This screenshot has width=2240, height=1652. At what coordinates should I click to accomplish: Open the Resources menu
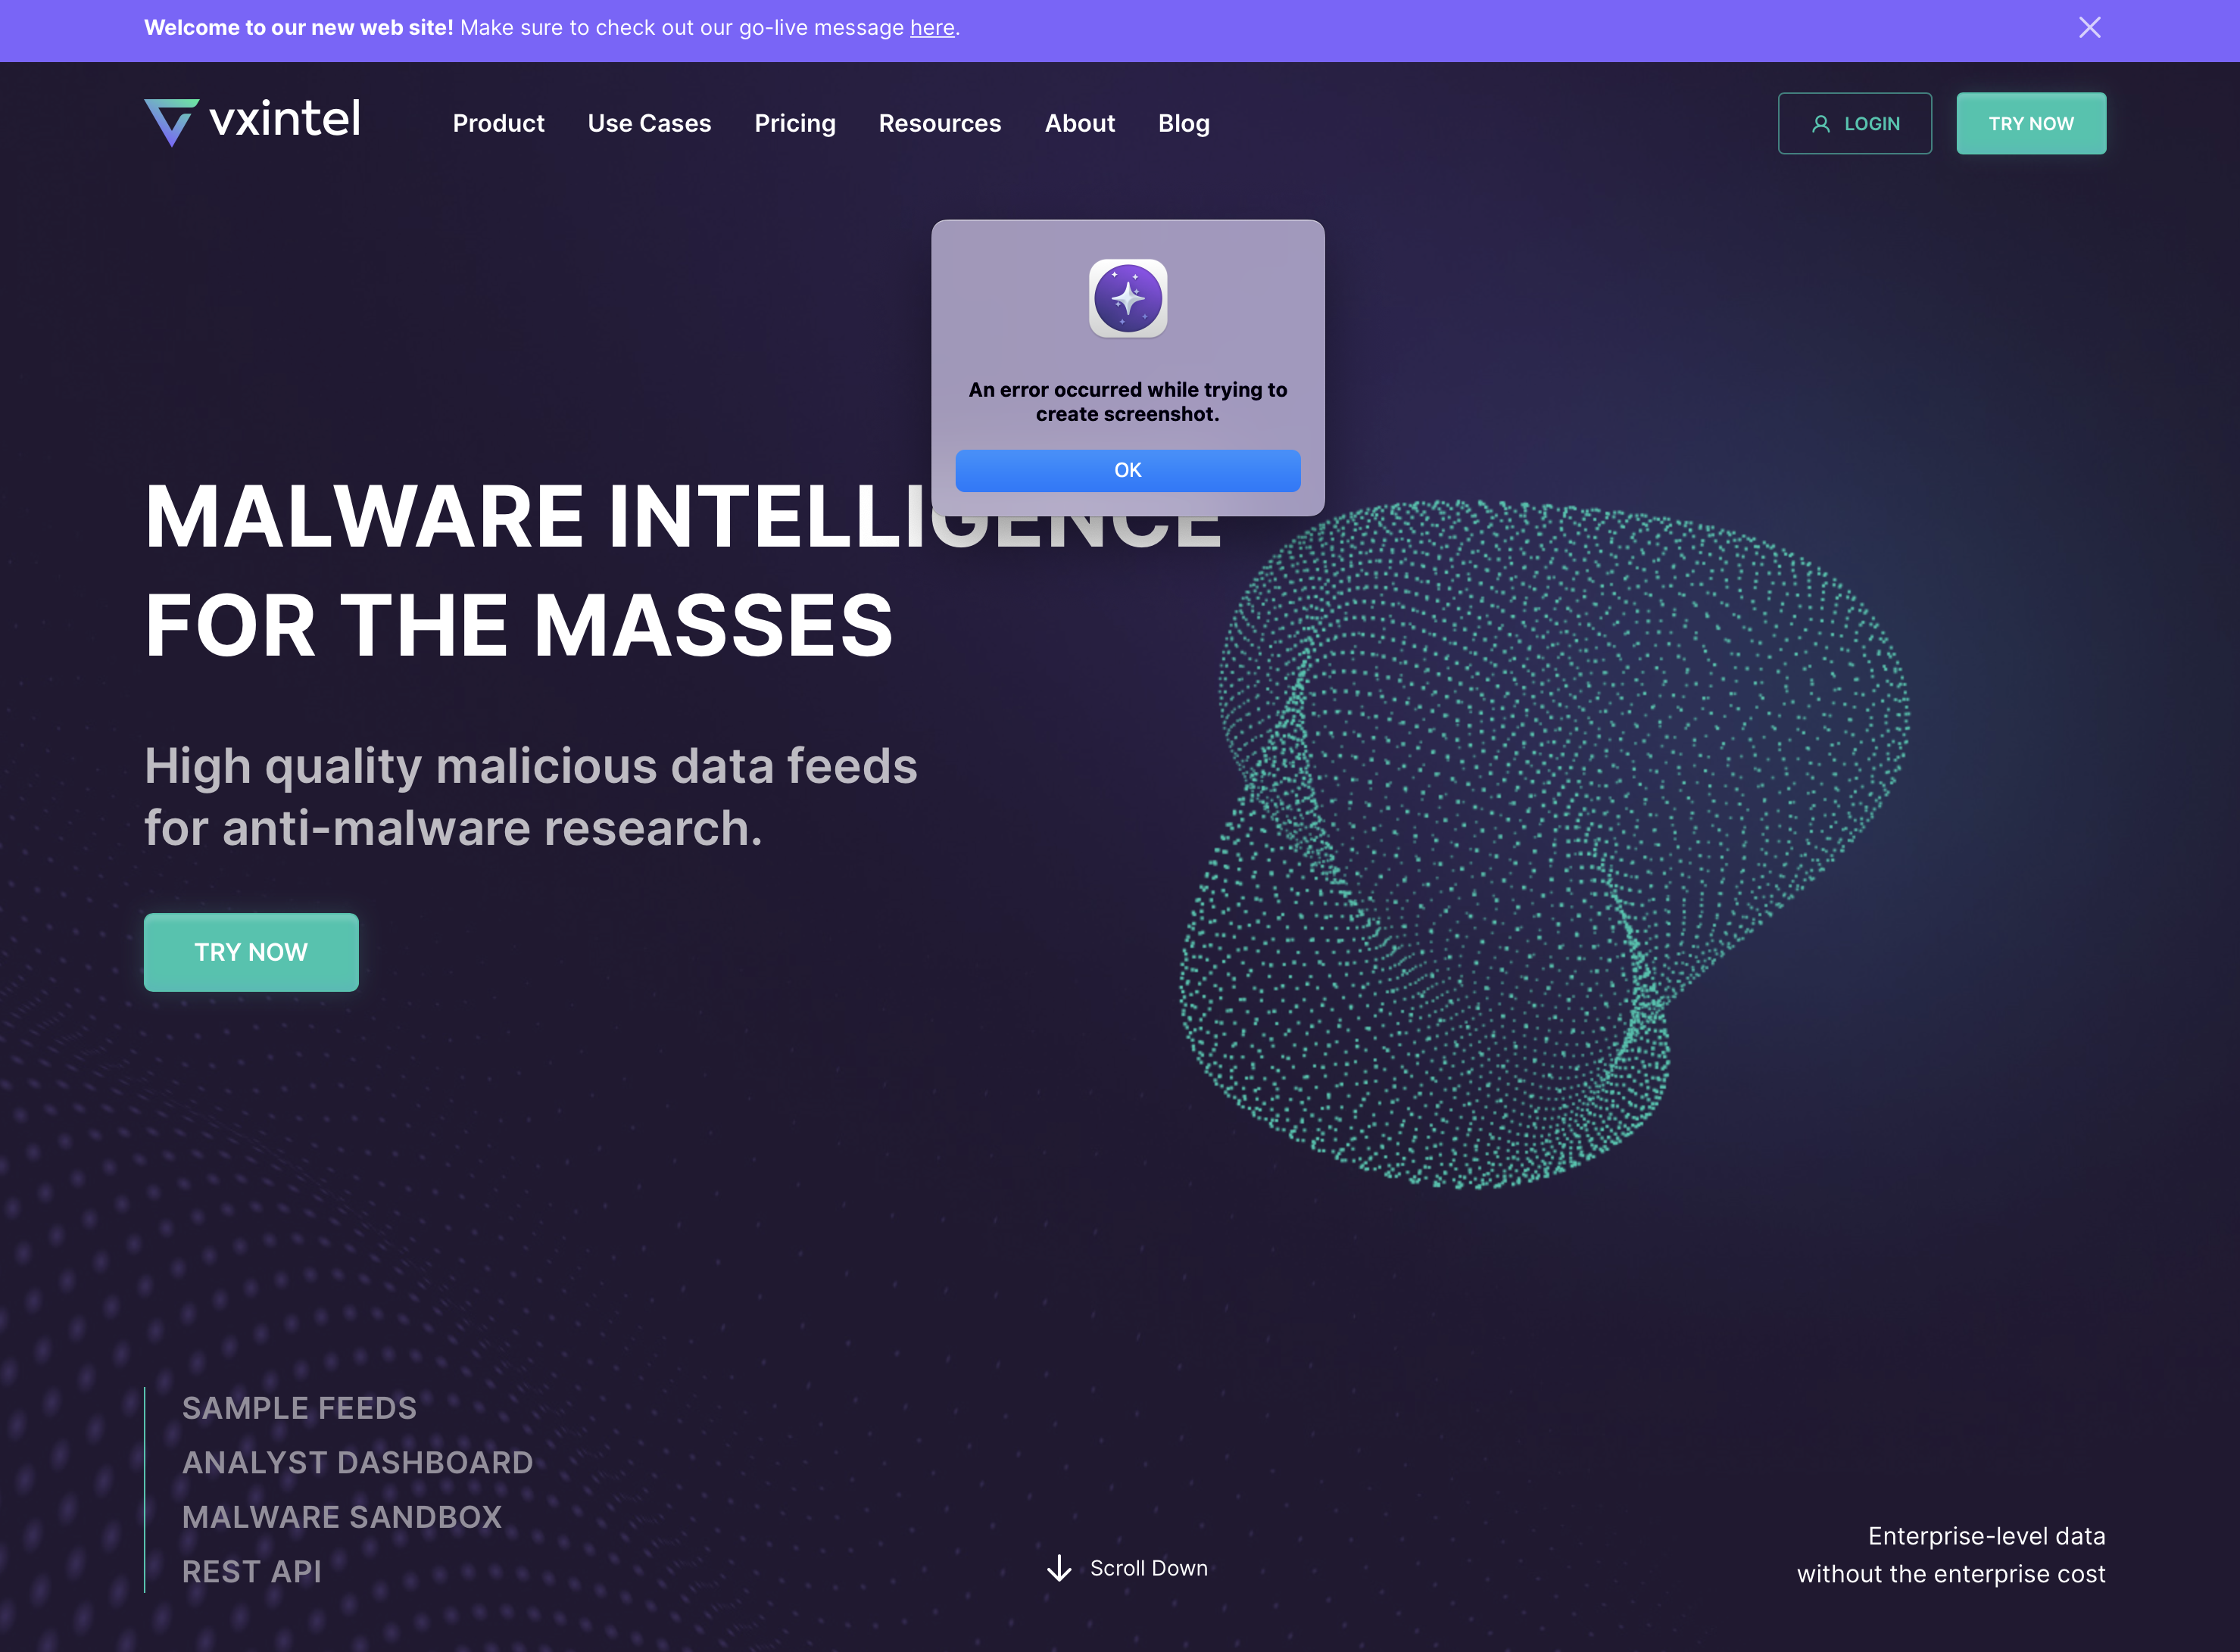939,123
